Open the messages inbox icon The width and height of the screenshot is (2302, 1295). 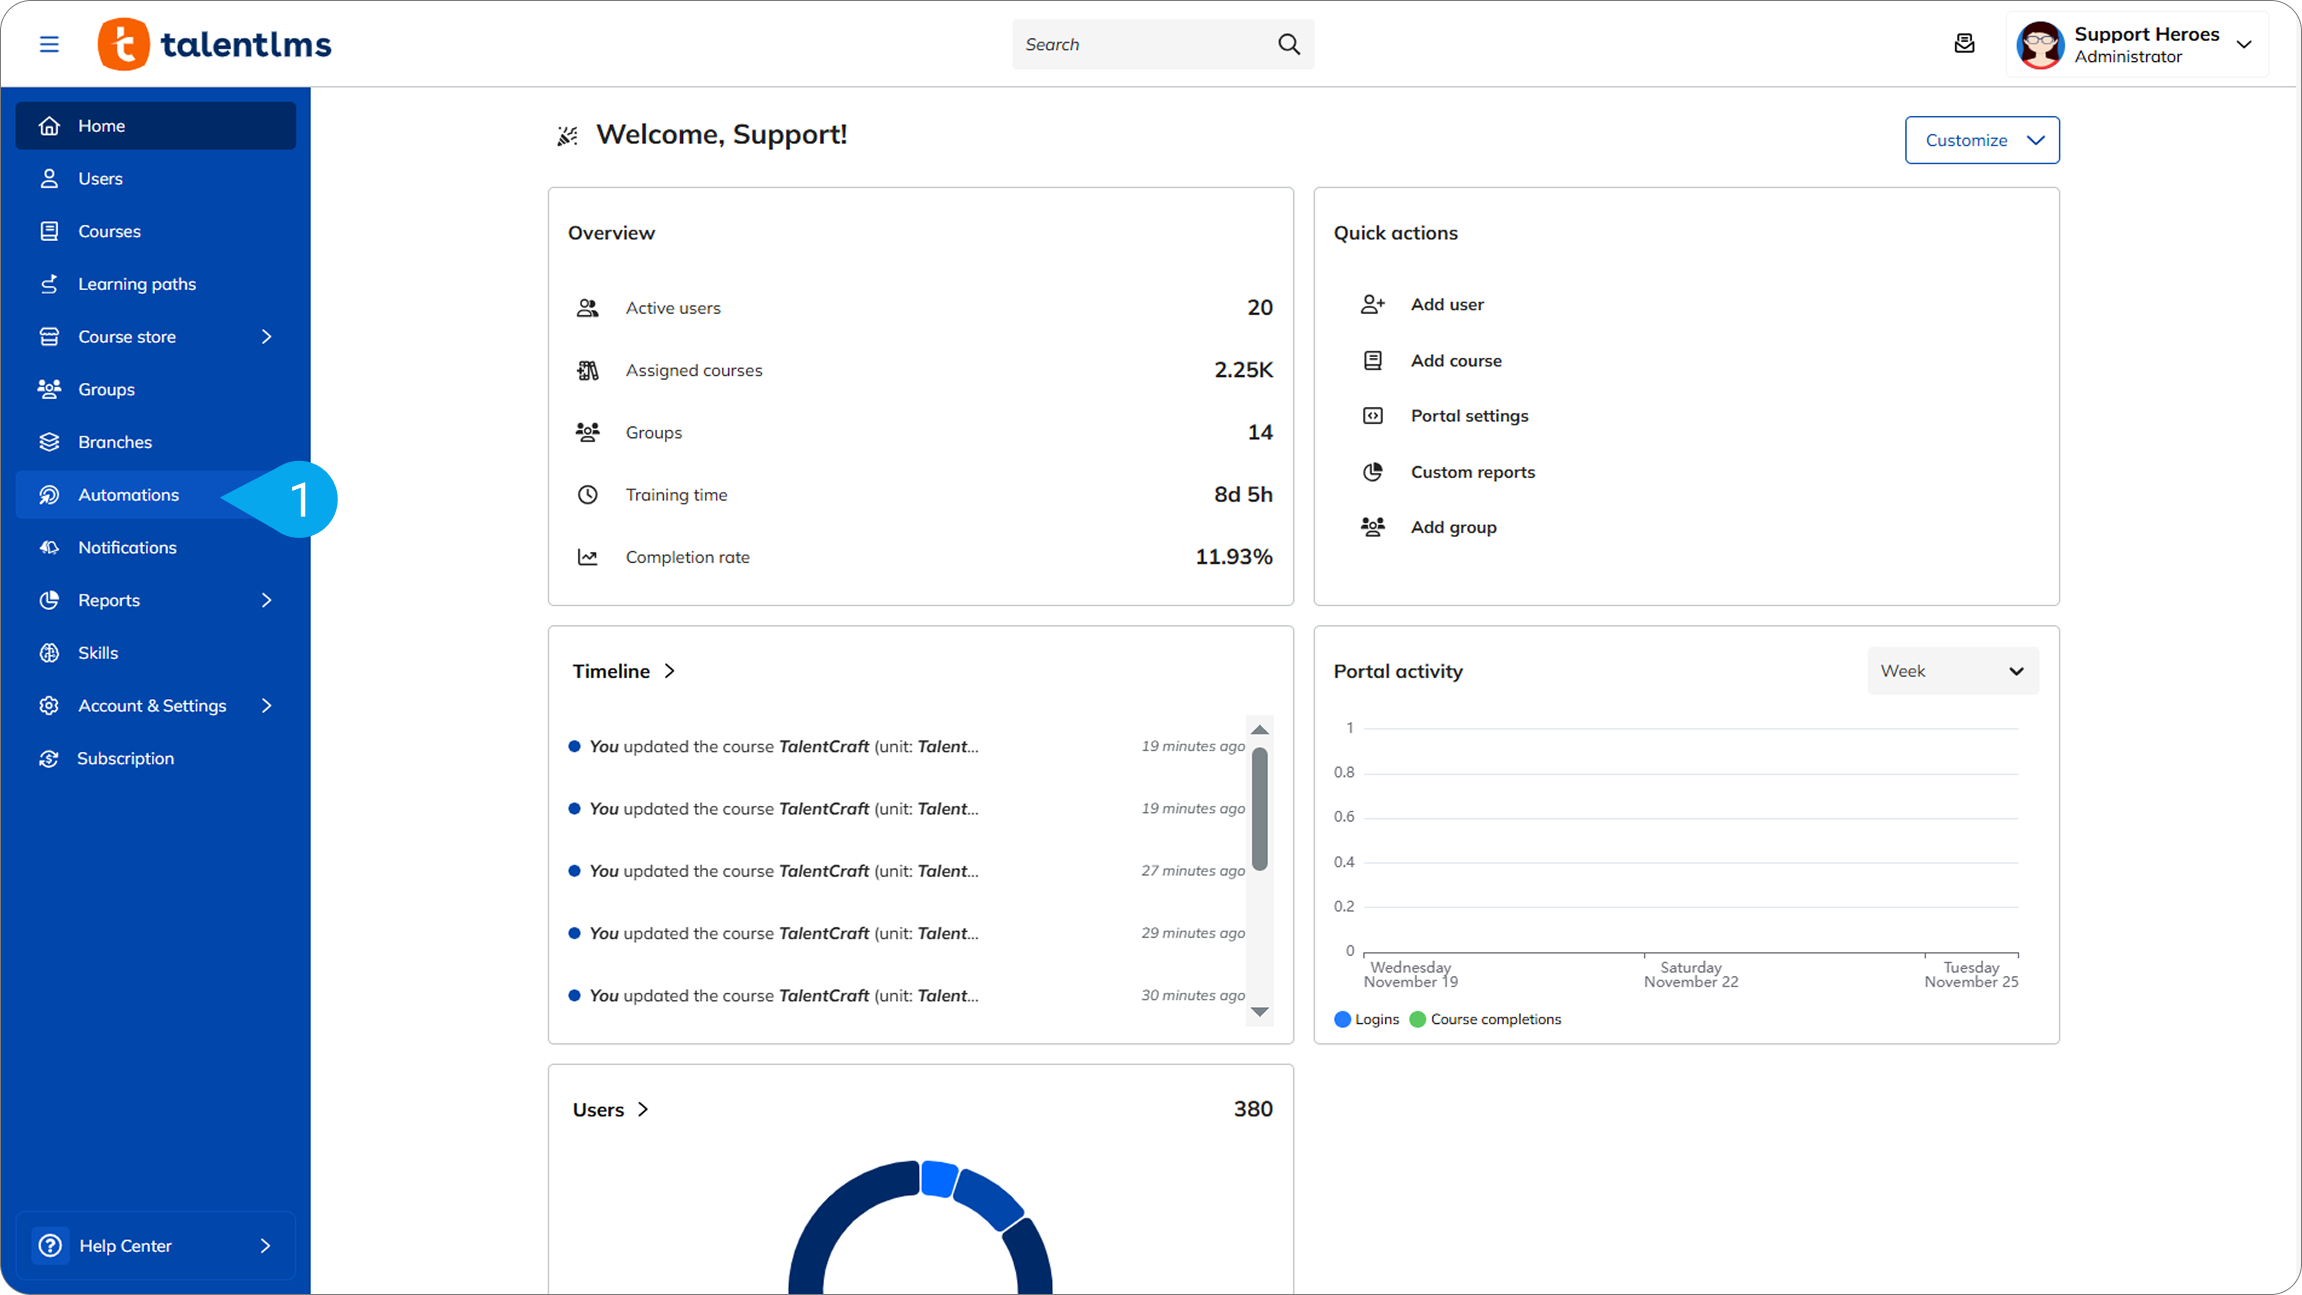pos(1964,44)
